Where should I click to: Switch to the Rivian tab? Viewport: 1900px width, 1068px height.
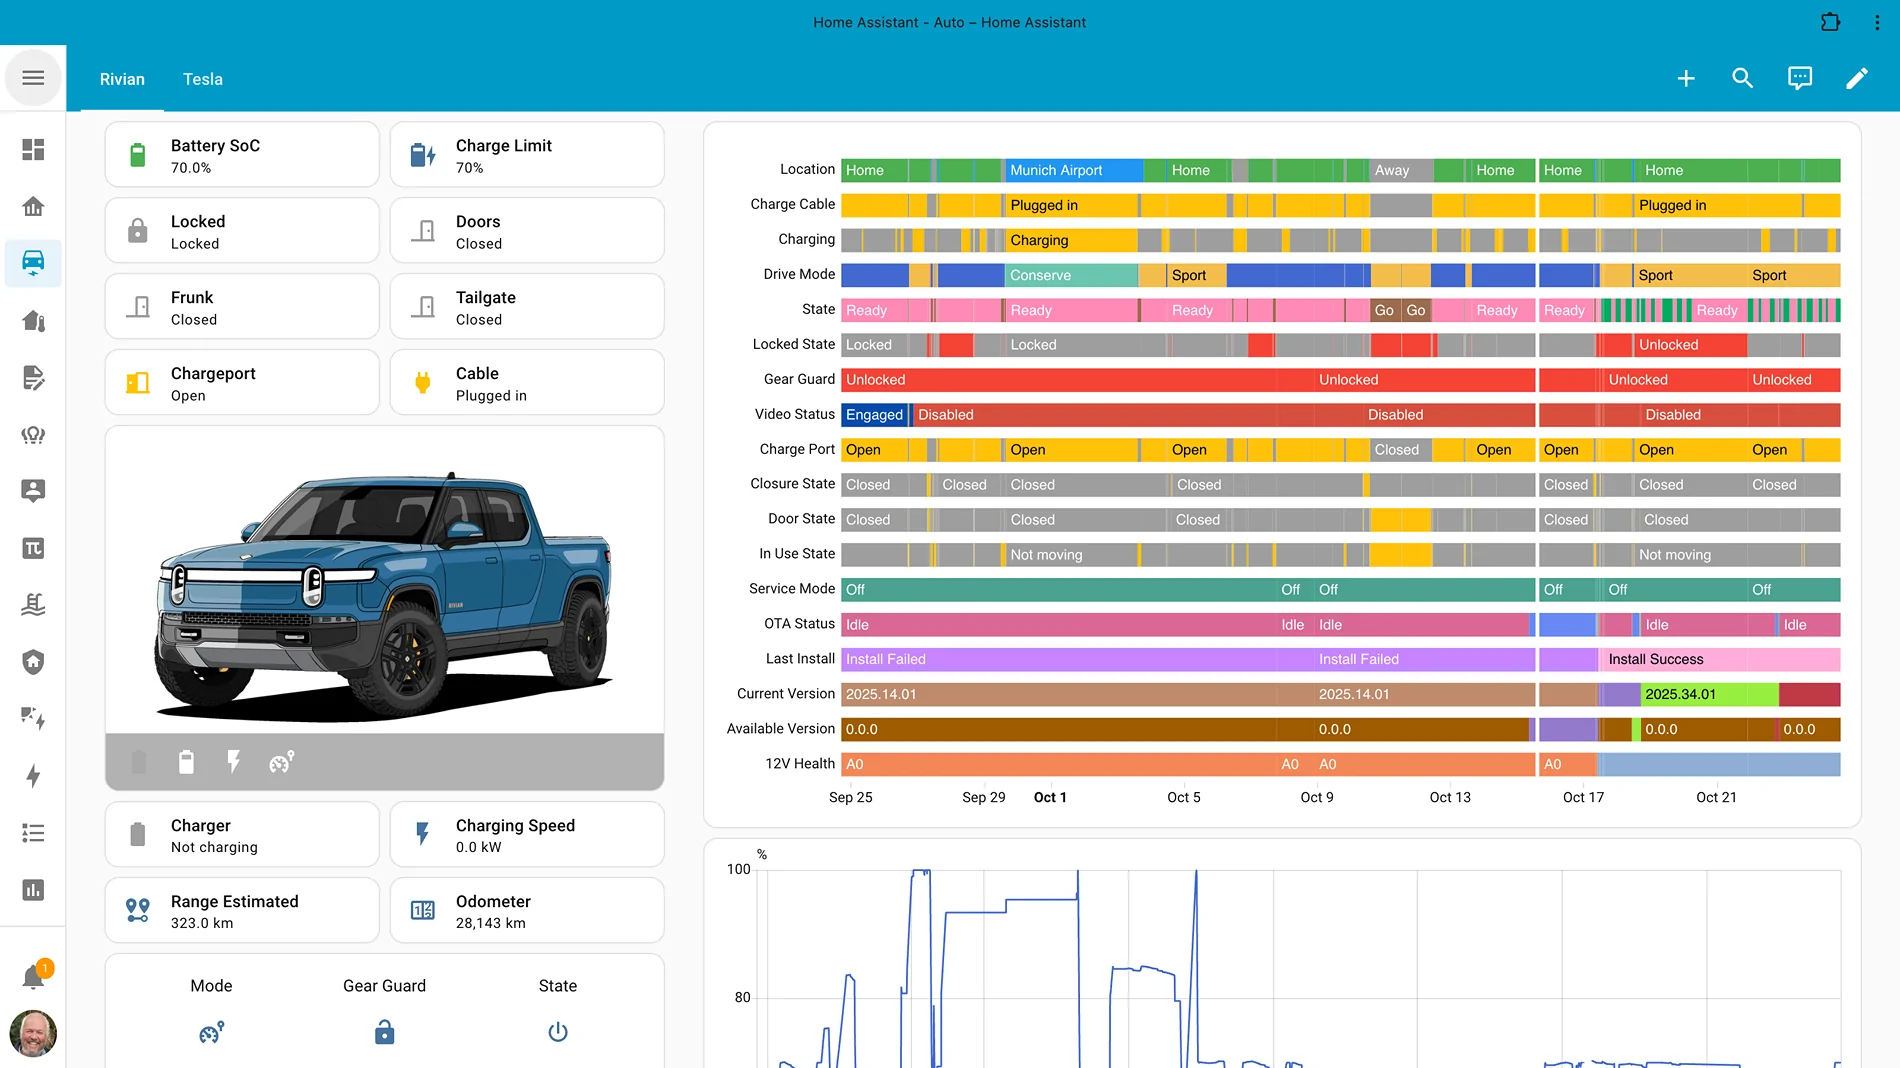(122, 79)
